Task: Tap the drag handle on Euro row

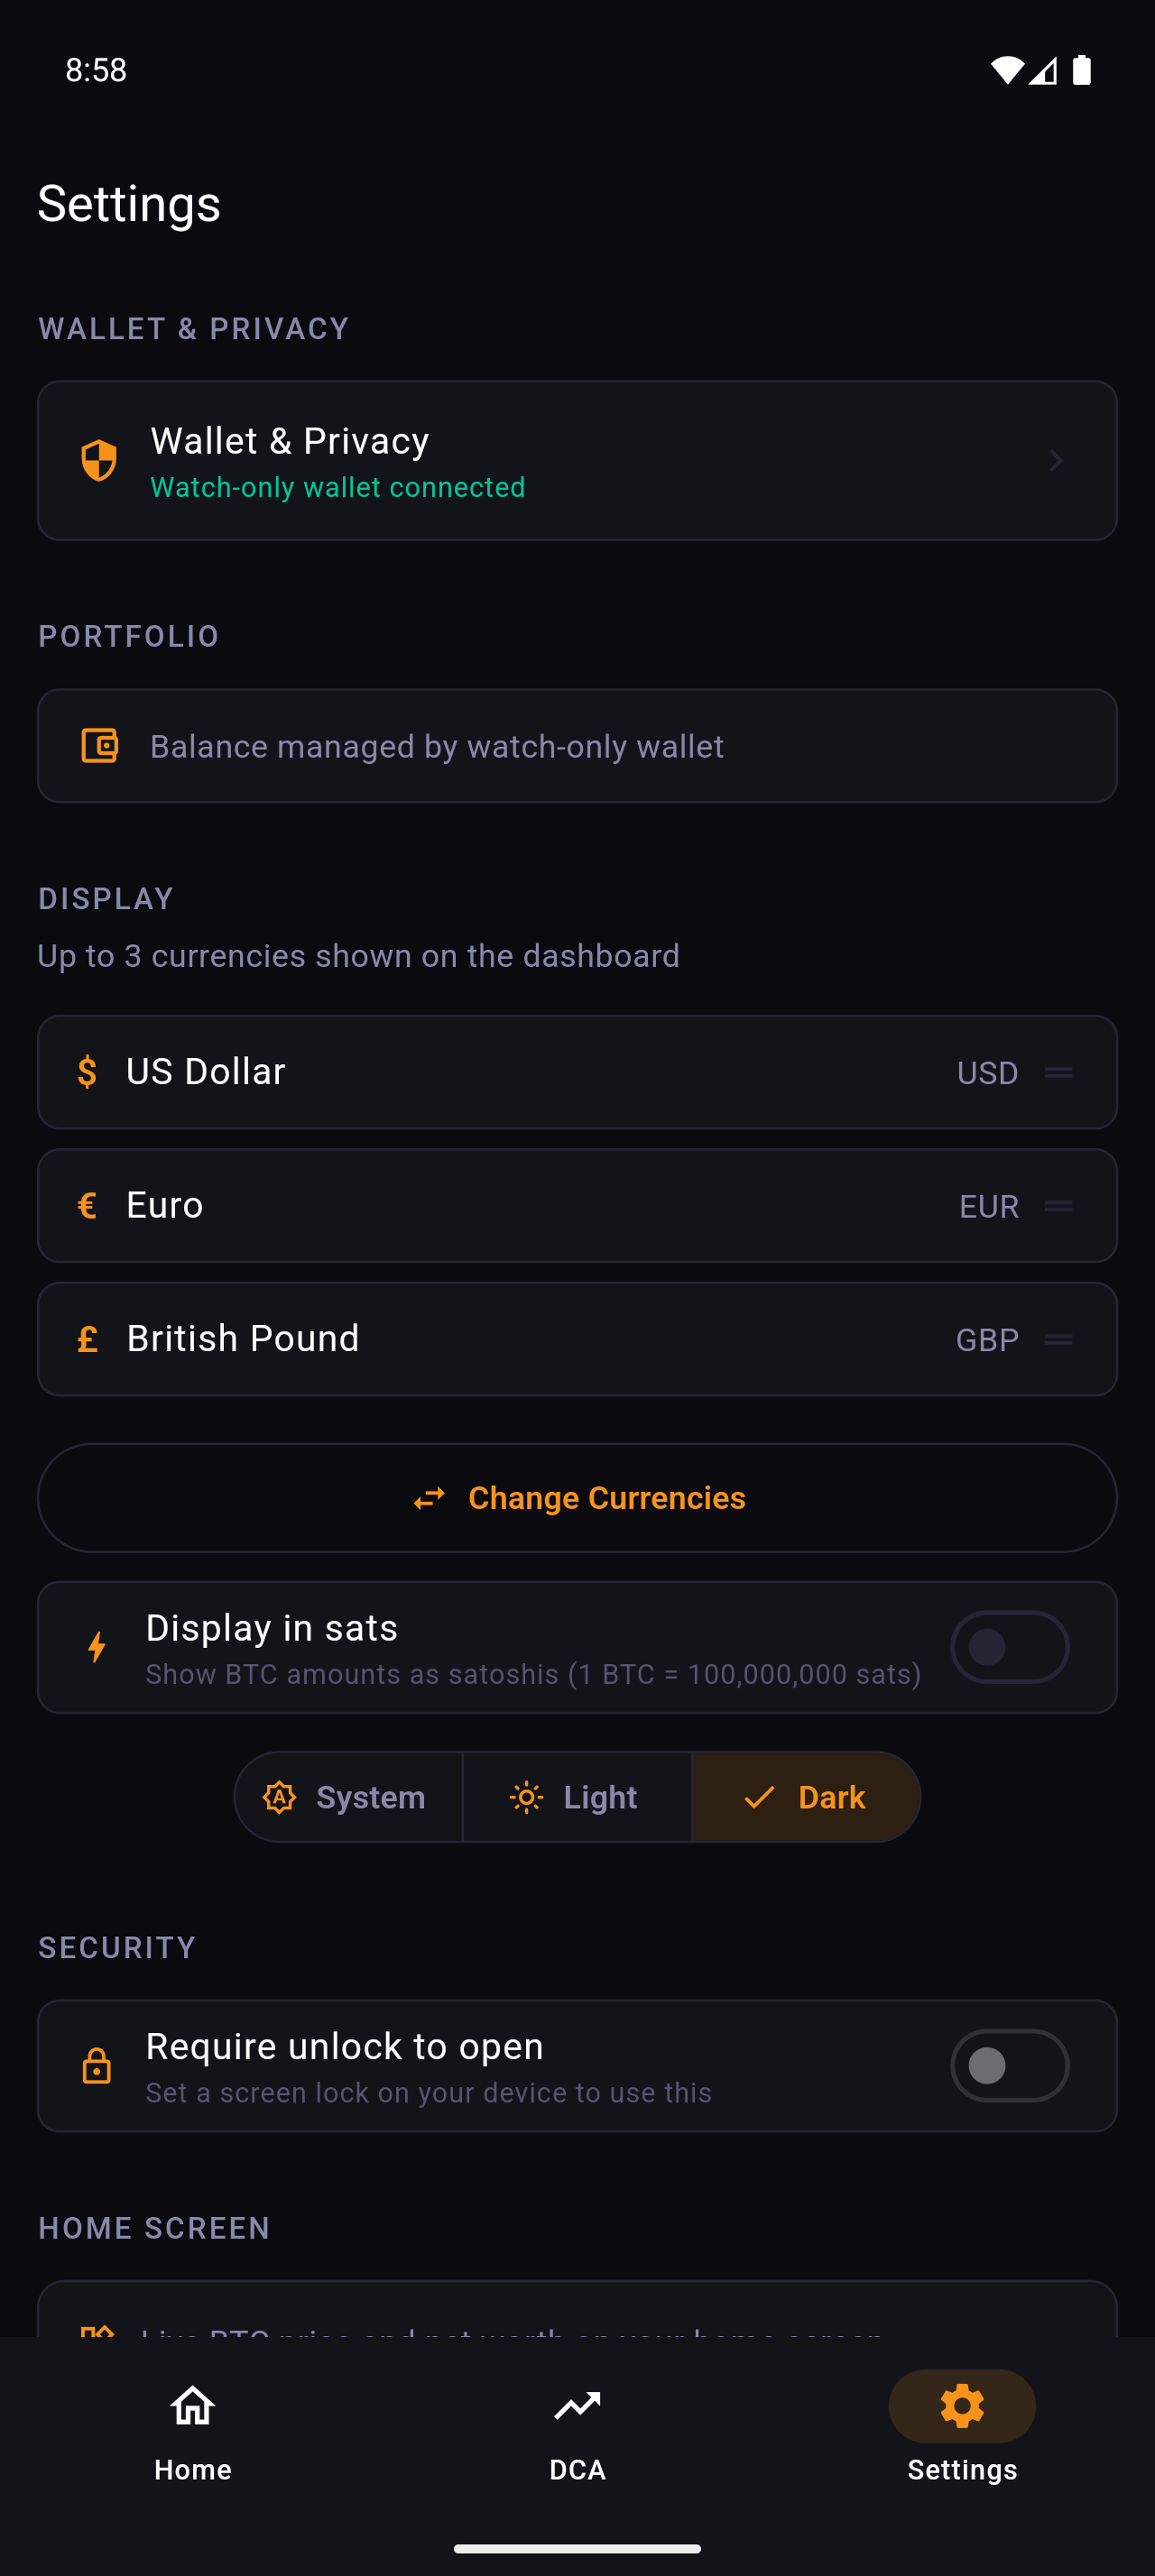Action: (x=1058, y=1206)
